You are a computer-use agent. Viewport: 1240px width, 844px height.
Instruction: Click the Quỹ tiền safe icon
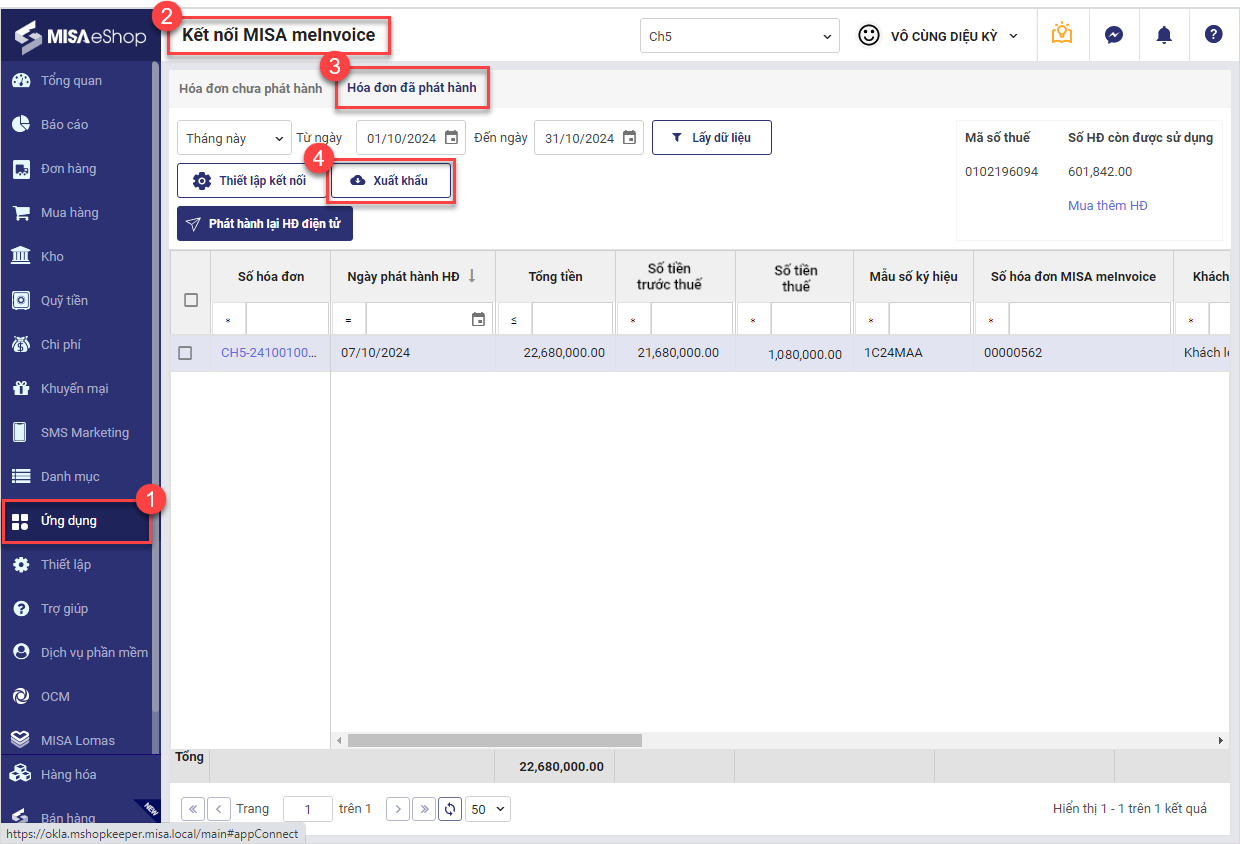coord(20,301)
